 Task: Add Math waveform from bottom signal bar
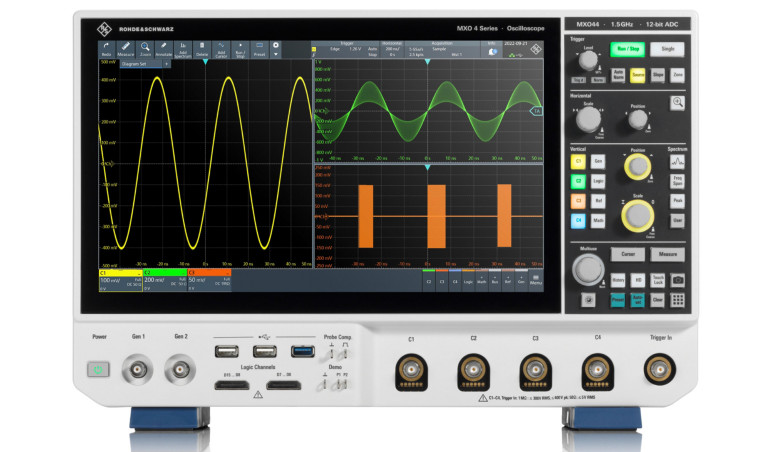pos(482,281)
